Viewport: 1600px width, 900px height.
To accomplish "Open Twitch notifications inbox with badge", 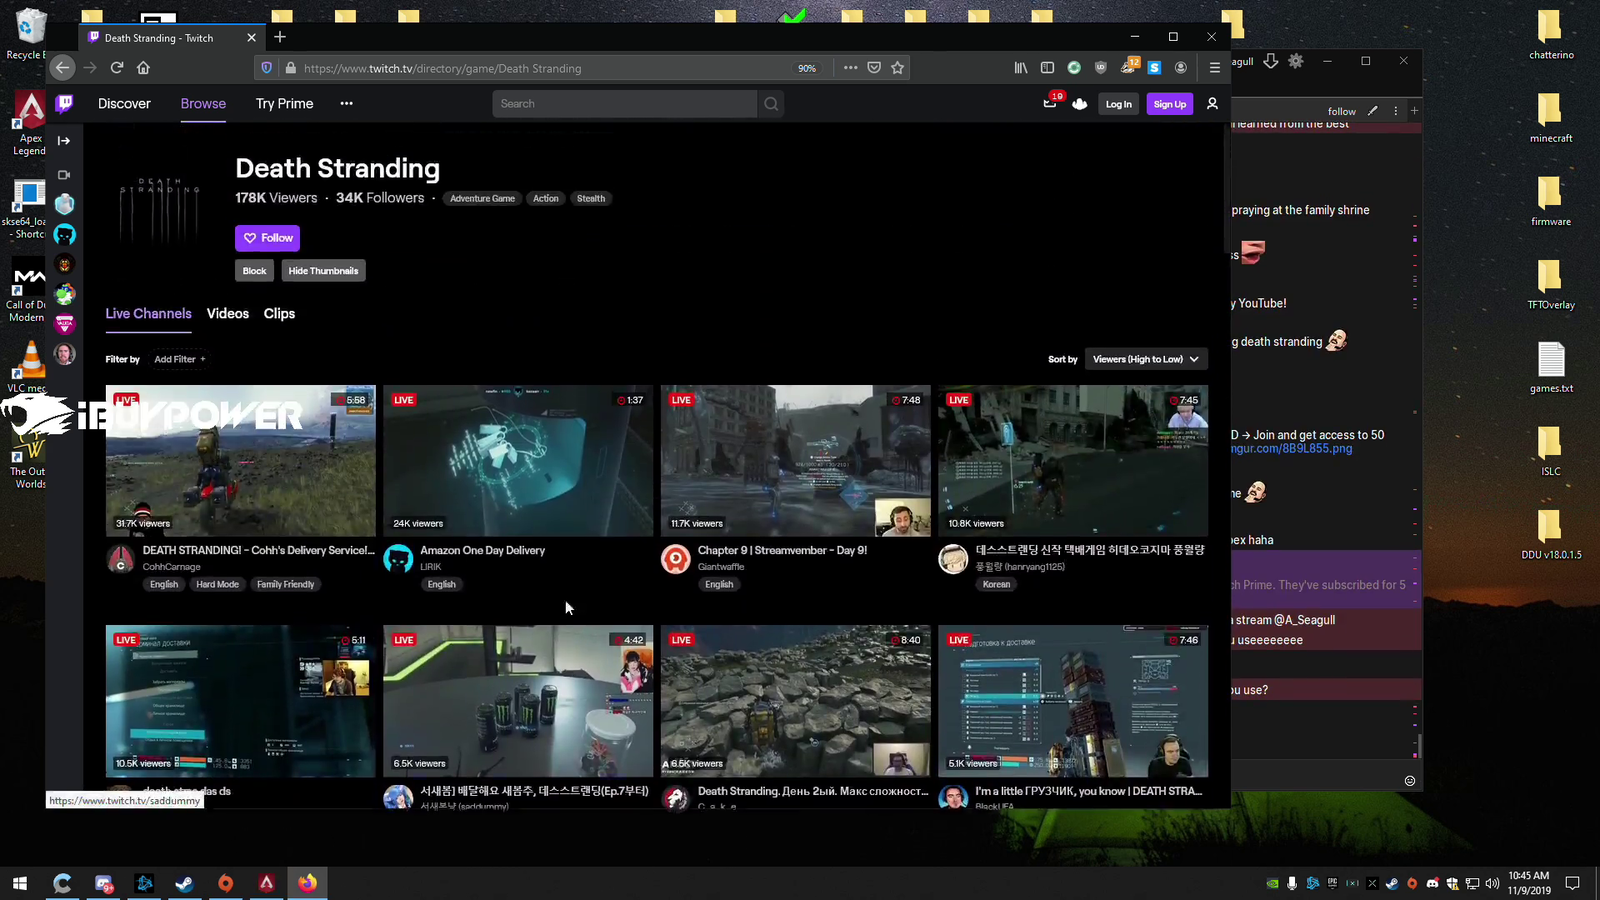I will [x=1050, y=103].
